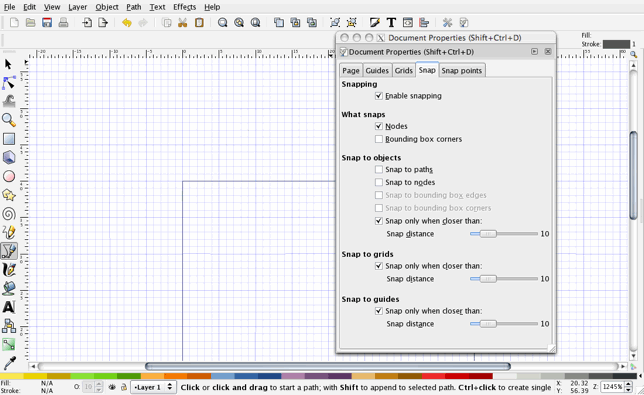Toggle layer visibility eye in status bar
The height and width of the screenshot is (395, 644).
112,387
